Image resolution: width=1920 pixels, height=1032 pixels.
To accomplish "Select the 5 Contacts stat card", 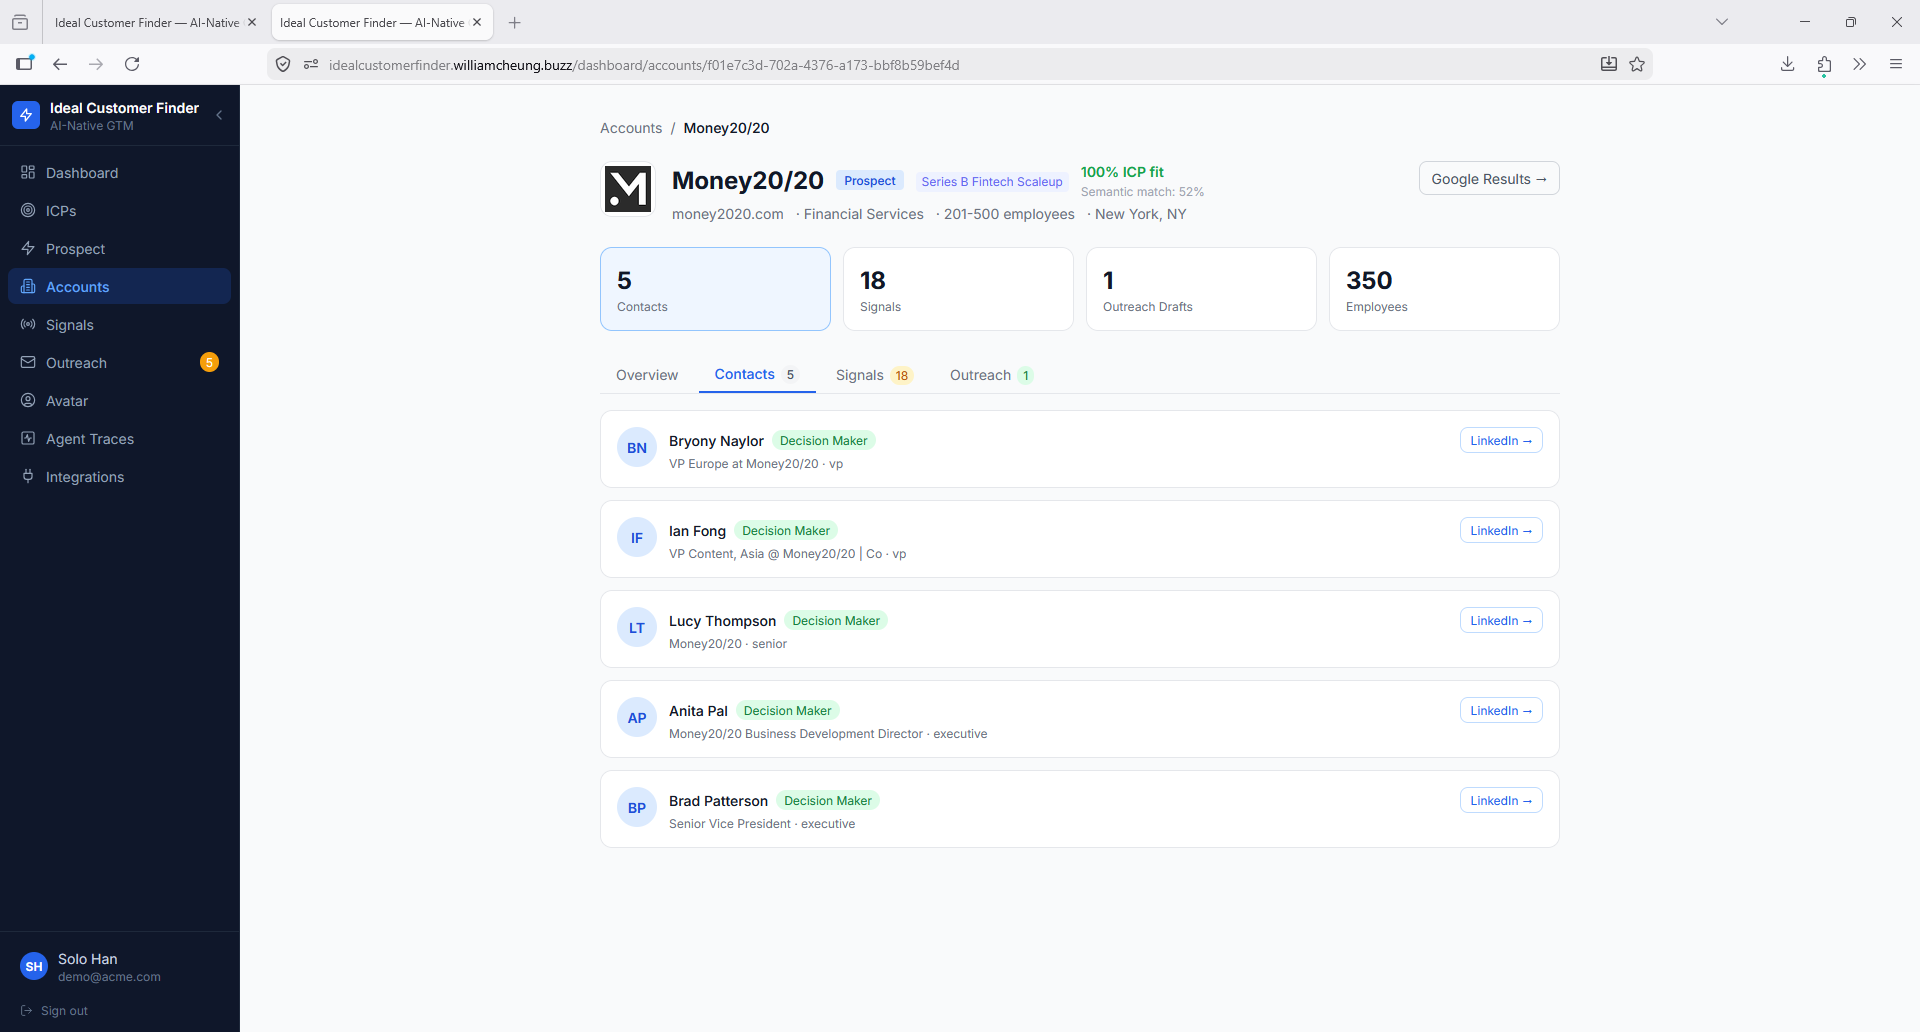I will point(715,289).
